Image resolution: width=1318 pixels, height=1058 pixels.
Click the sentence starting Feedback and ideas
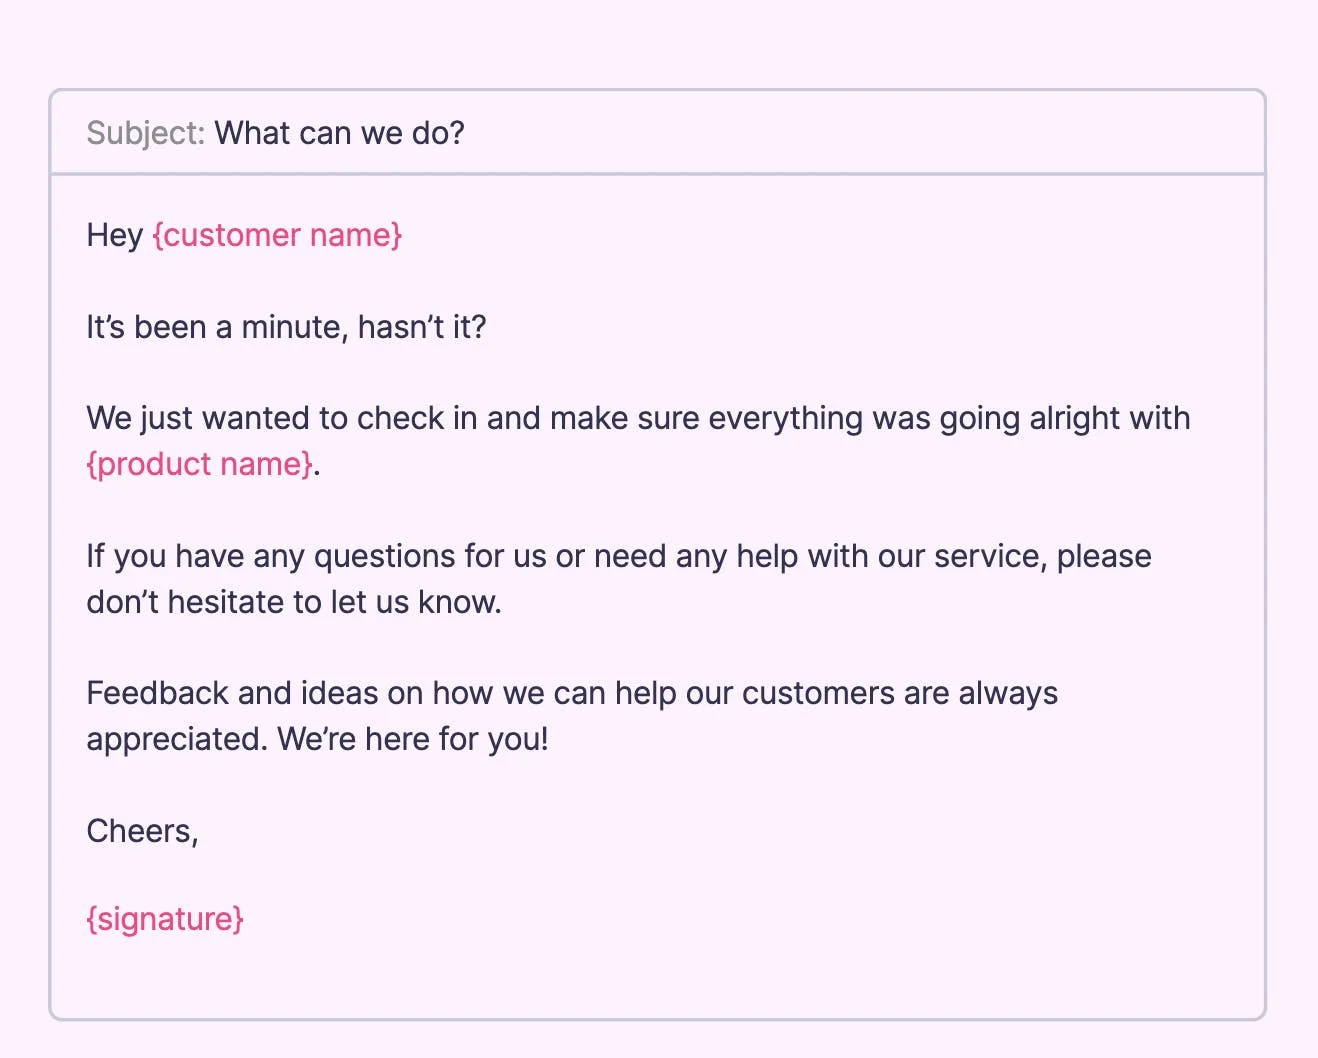point(572,716)
